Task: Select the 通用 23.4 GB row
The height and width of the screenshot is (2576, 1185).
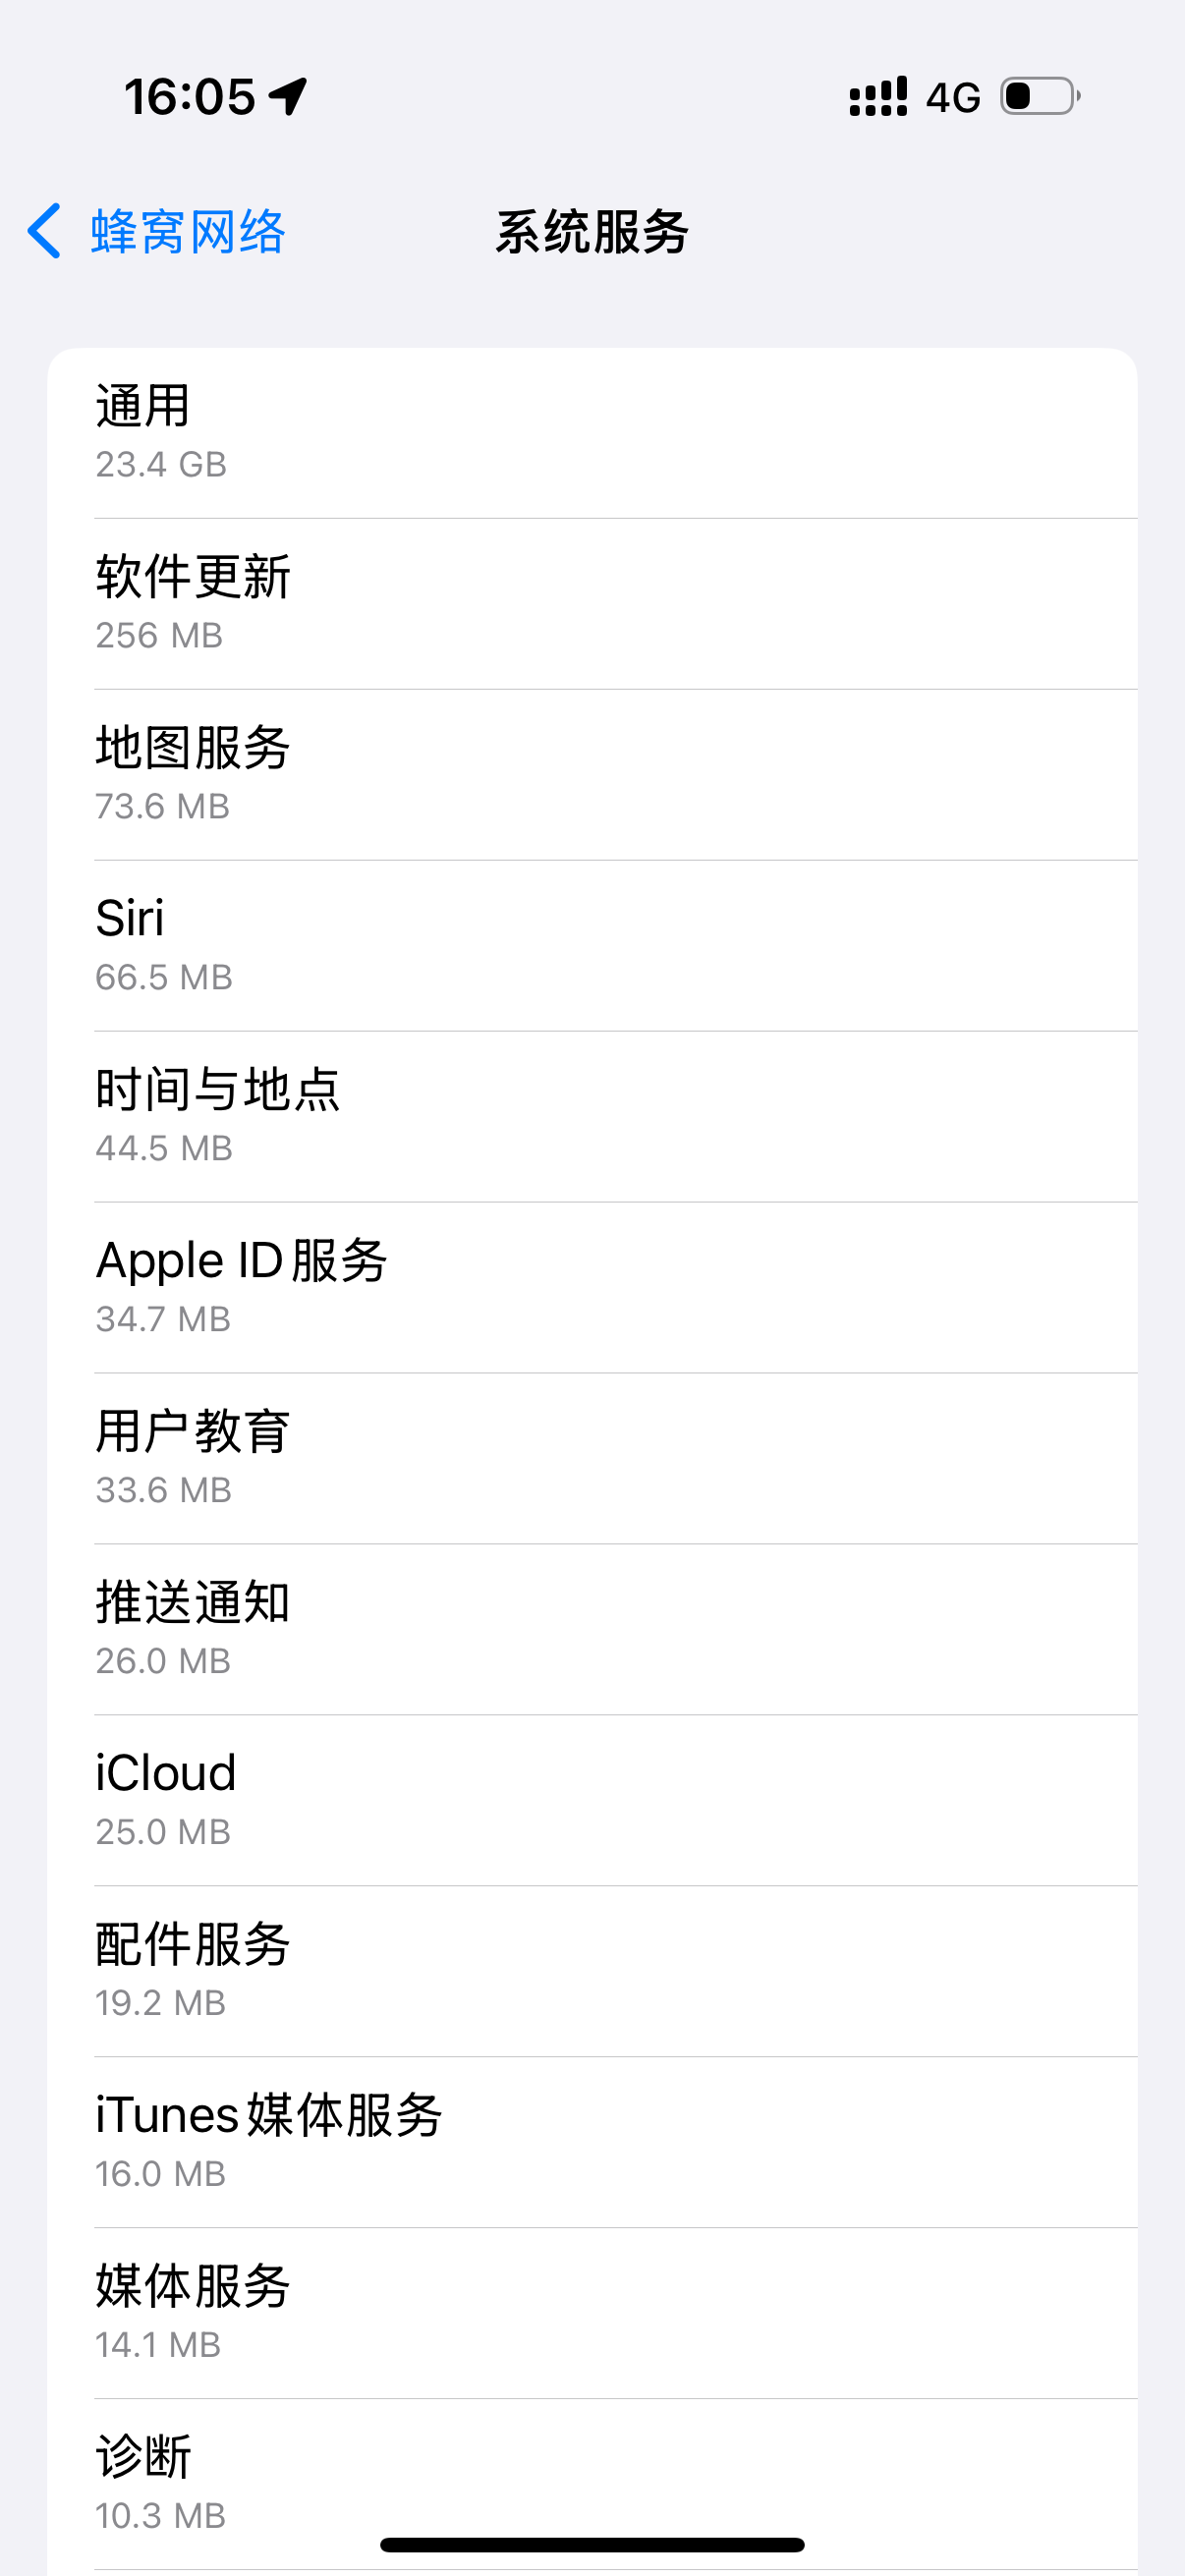Action: coord(592,433)
